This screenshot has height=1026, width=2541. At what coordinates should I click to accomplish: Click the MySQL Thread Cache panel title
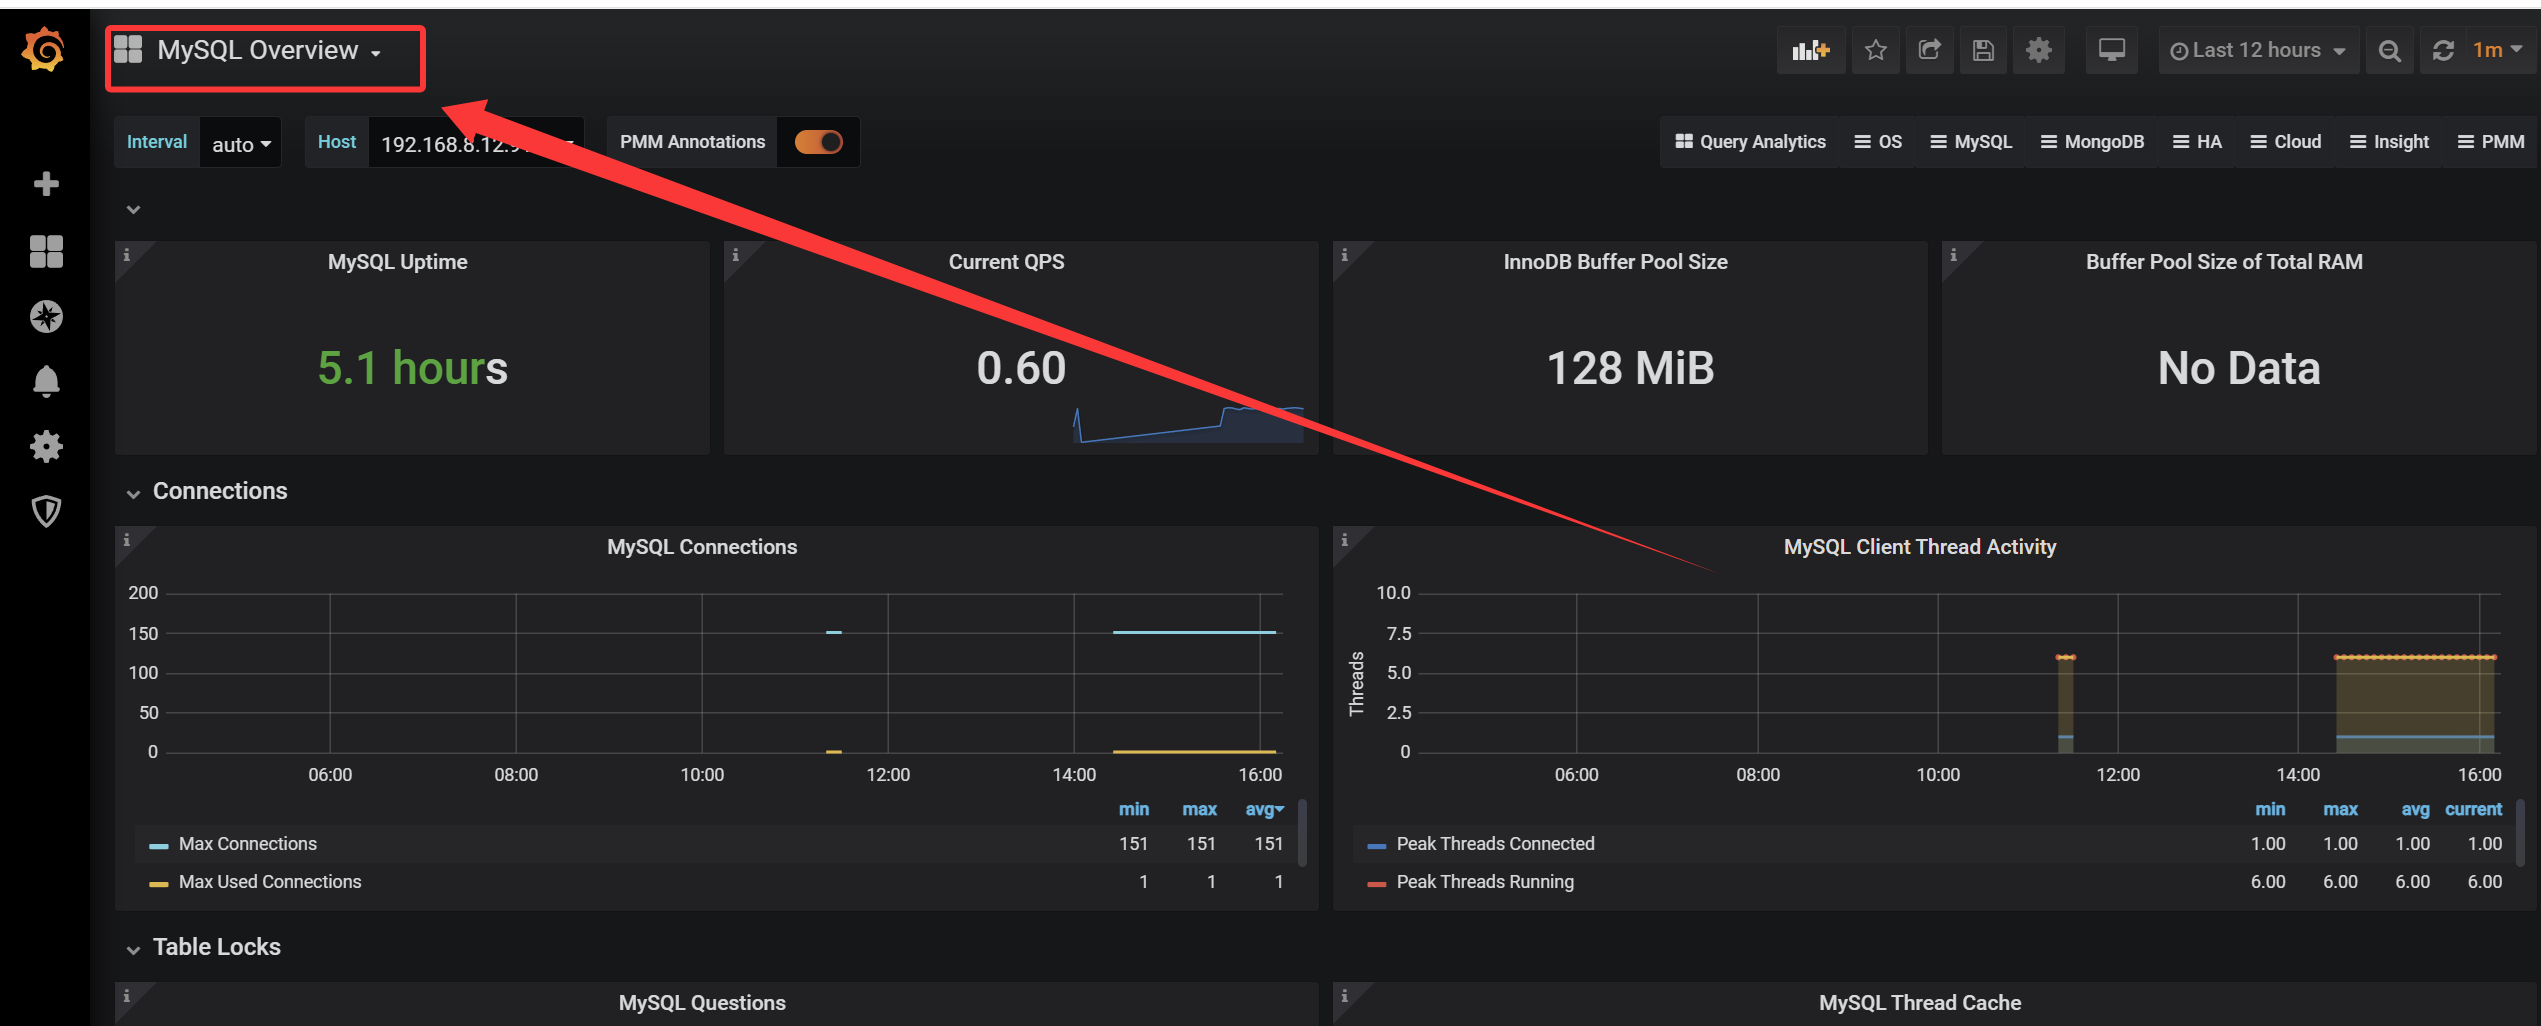[x=1920, y=1003]
